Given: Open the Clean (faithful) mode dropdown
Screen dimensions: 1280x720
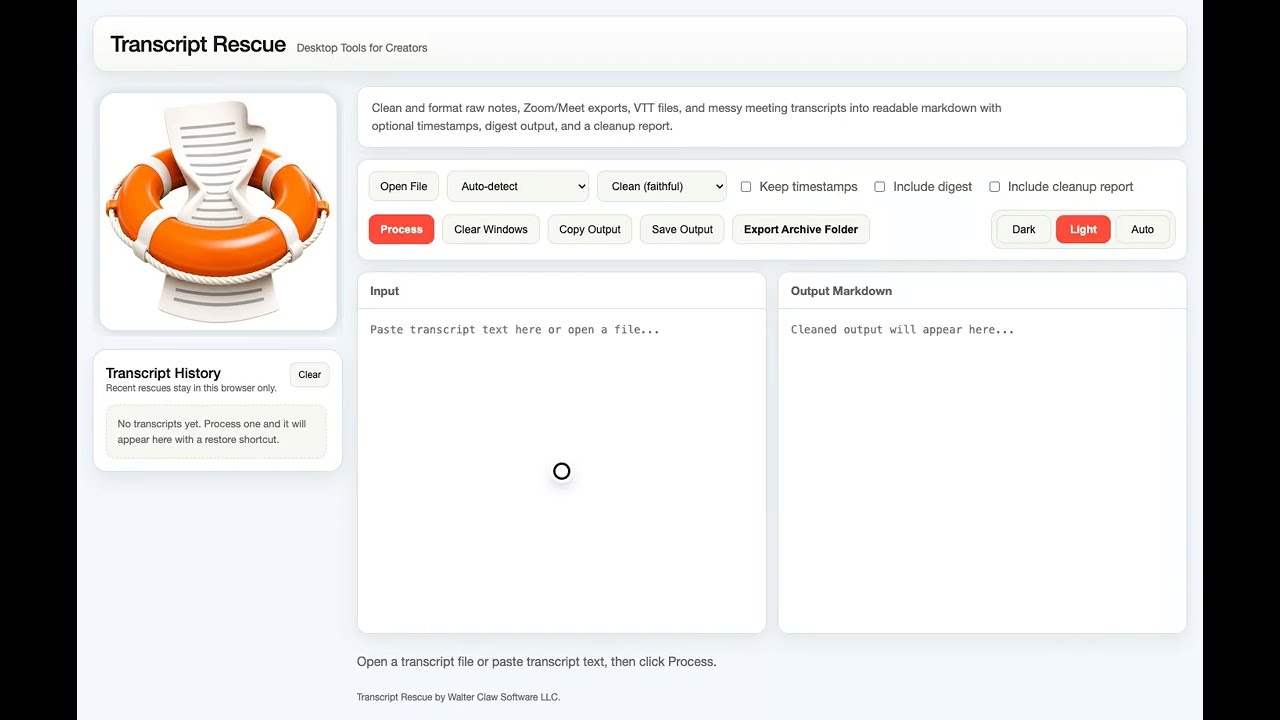Looking at the screenshot, I should pyautogui.click(x=662, y=186).
